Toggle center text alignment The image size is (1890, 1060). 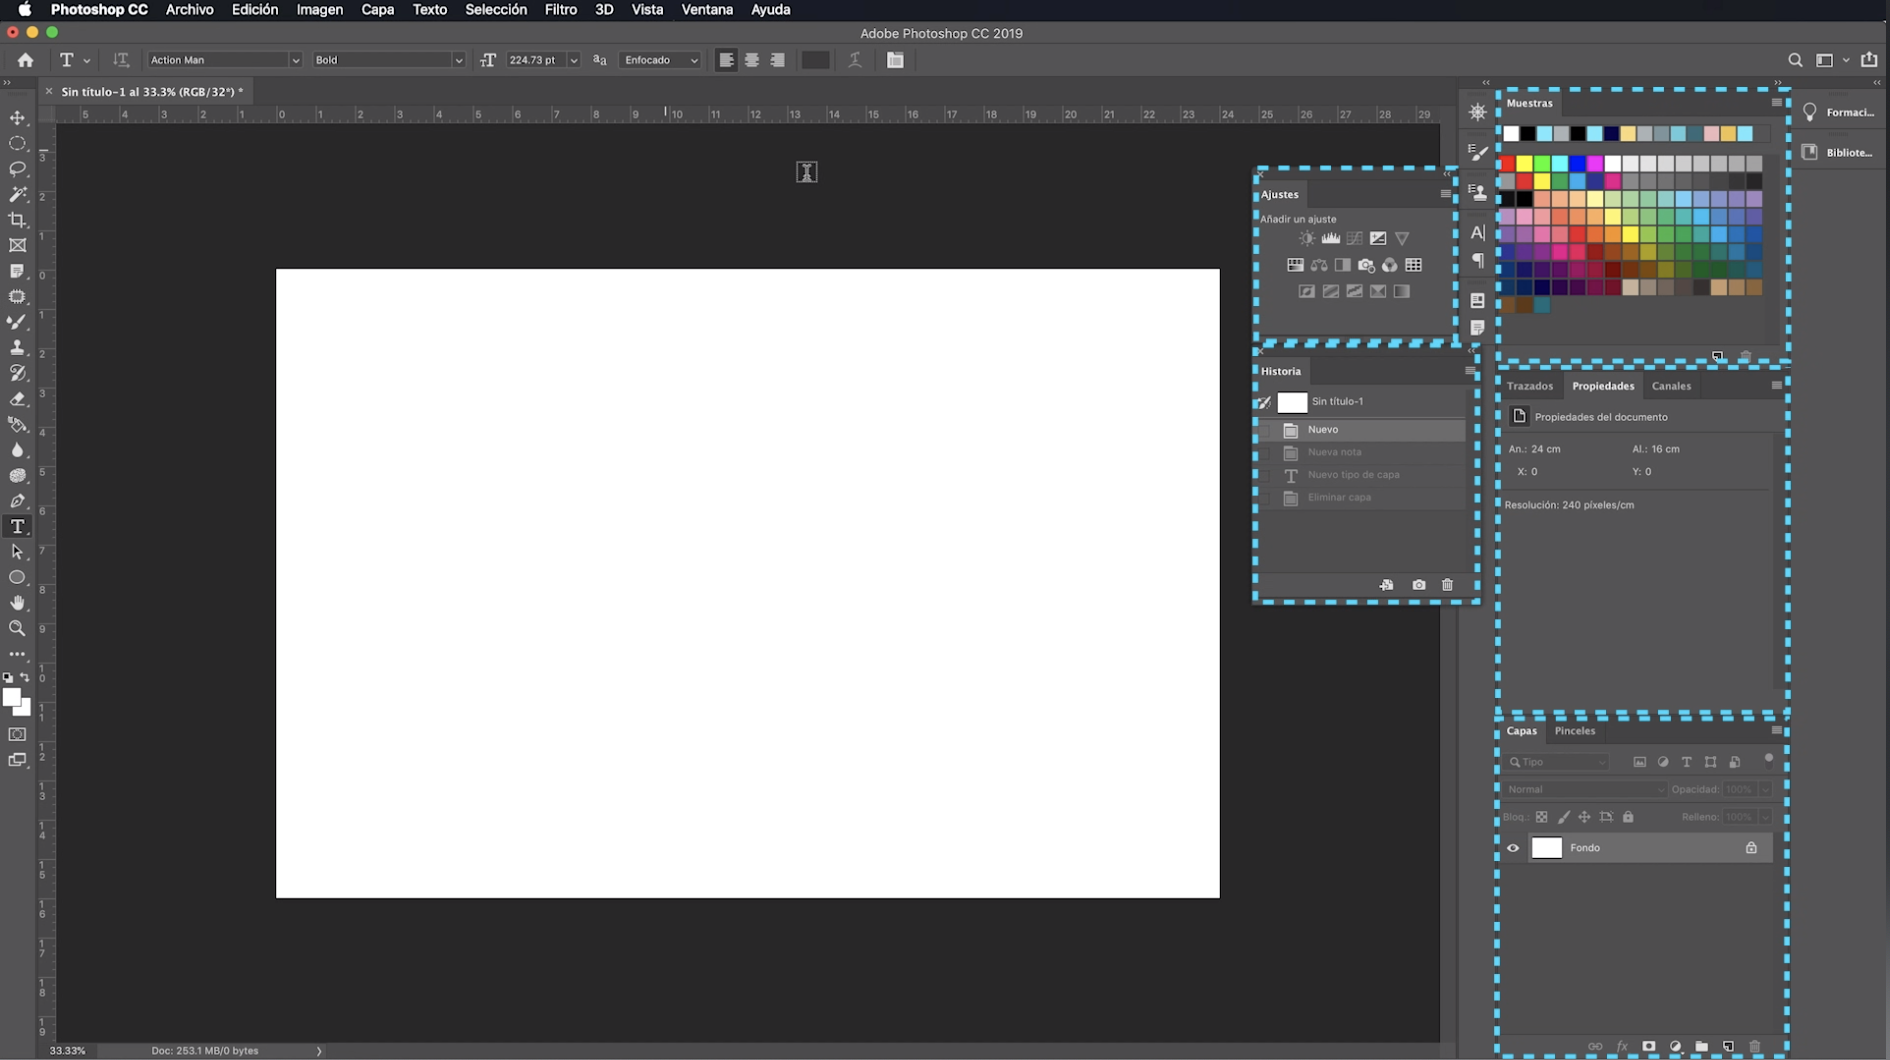752,60
